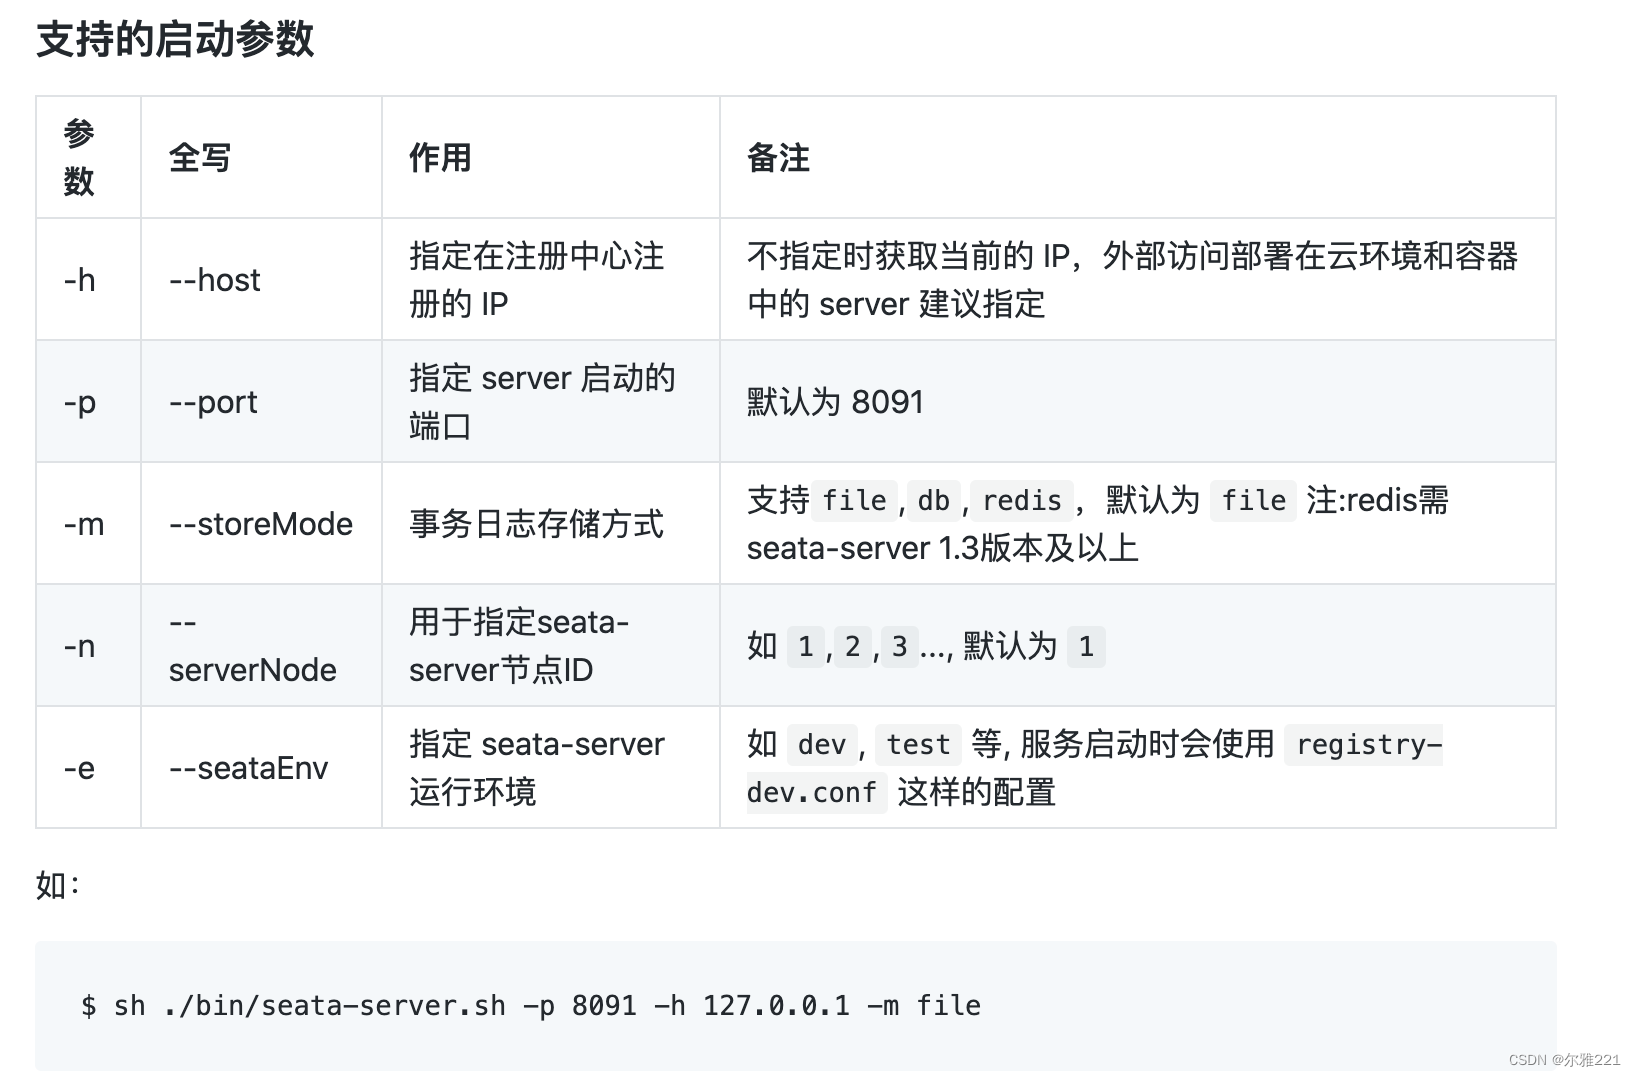
Task: Click the code tag 2 in serverNode row
Action: pos(852,646)
